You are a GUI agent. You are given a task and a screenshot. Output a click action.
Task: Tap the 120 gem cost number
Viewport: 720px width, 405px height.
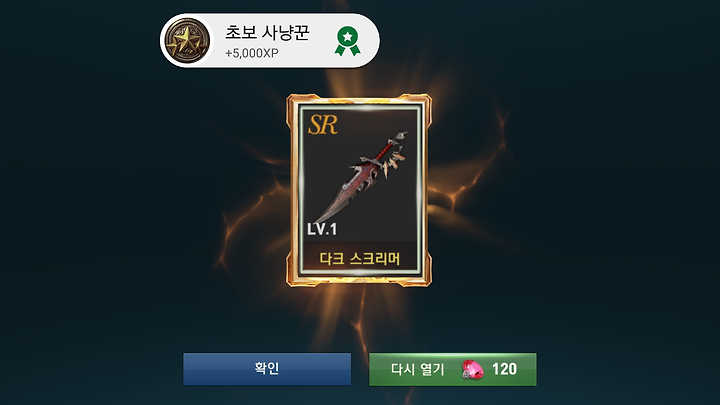point(504,369)
